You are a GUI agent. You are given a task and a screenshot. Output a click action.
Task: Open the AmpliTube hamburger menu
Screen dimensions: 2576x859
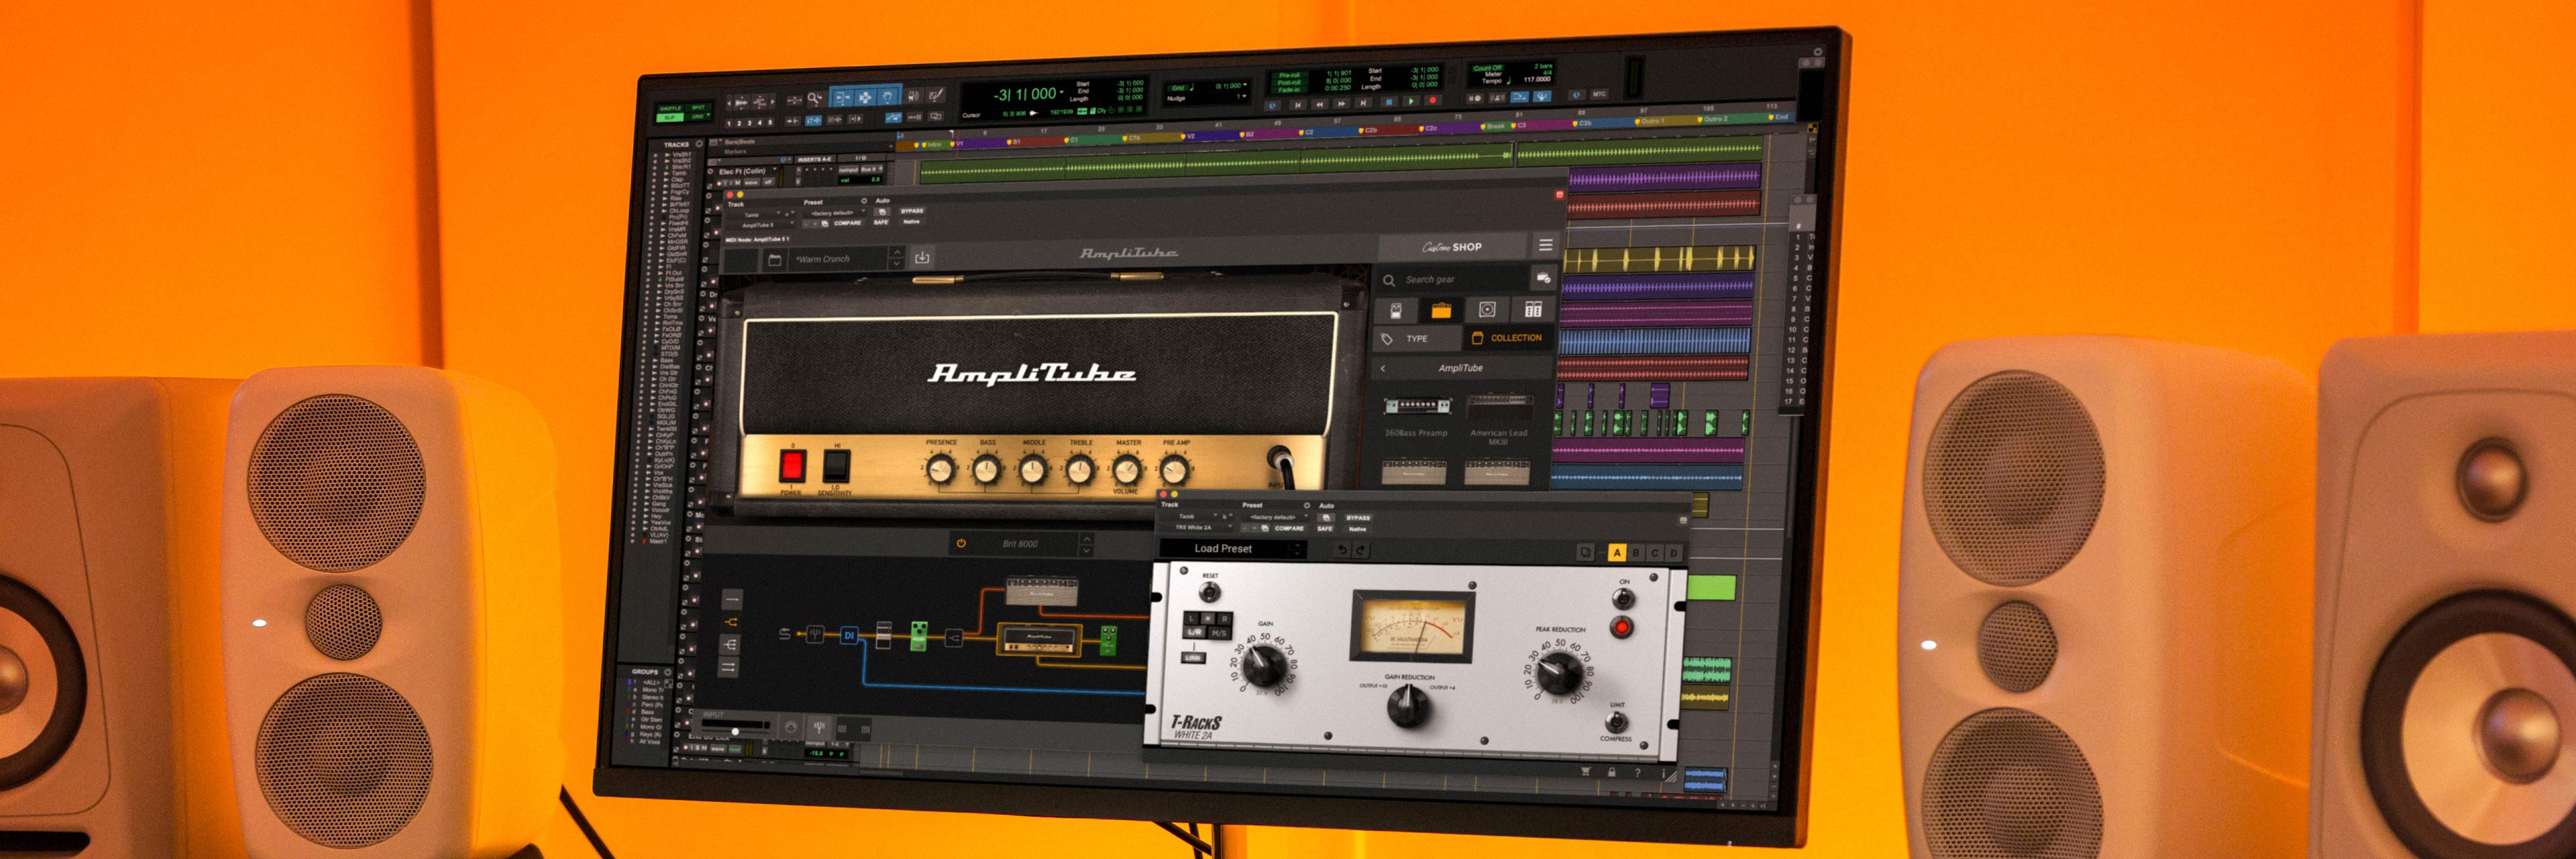click(x=1545, y=245)
